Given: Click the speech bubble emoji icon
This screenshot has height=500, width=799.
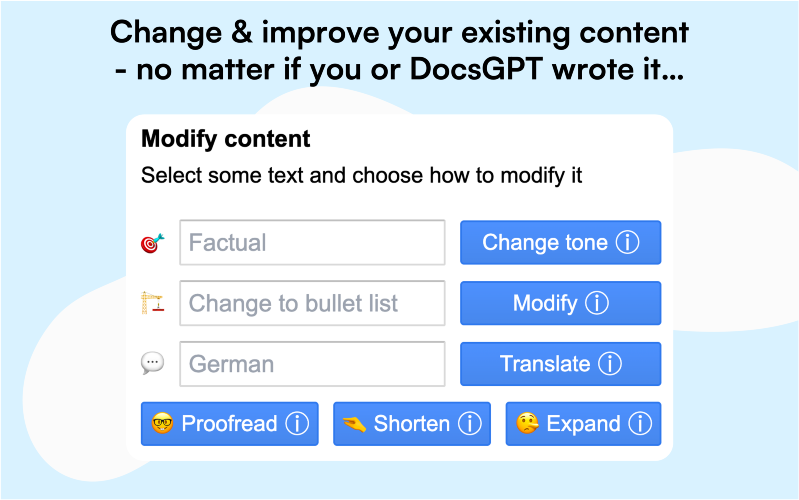Looking at the screenshot, I should (x=152, y=363).
